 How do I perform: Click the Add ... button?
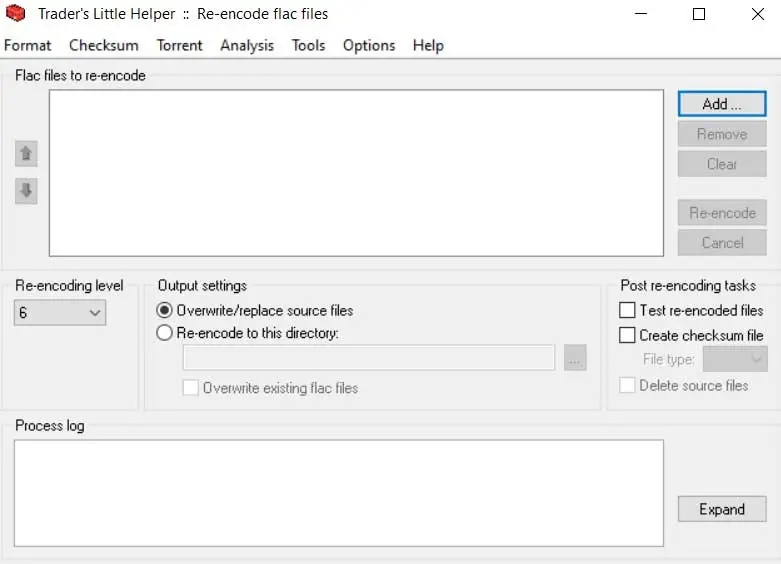click(x=722, y=104)
